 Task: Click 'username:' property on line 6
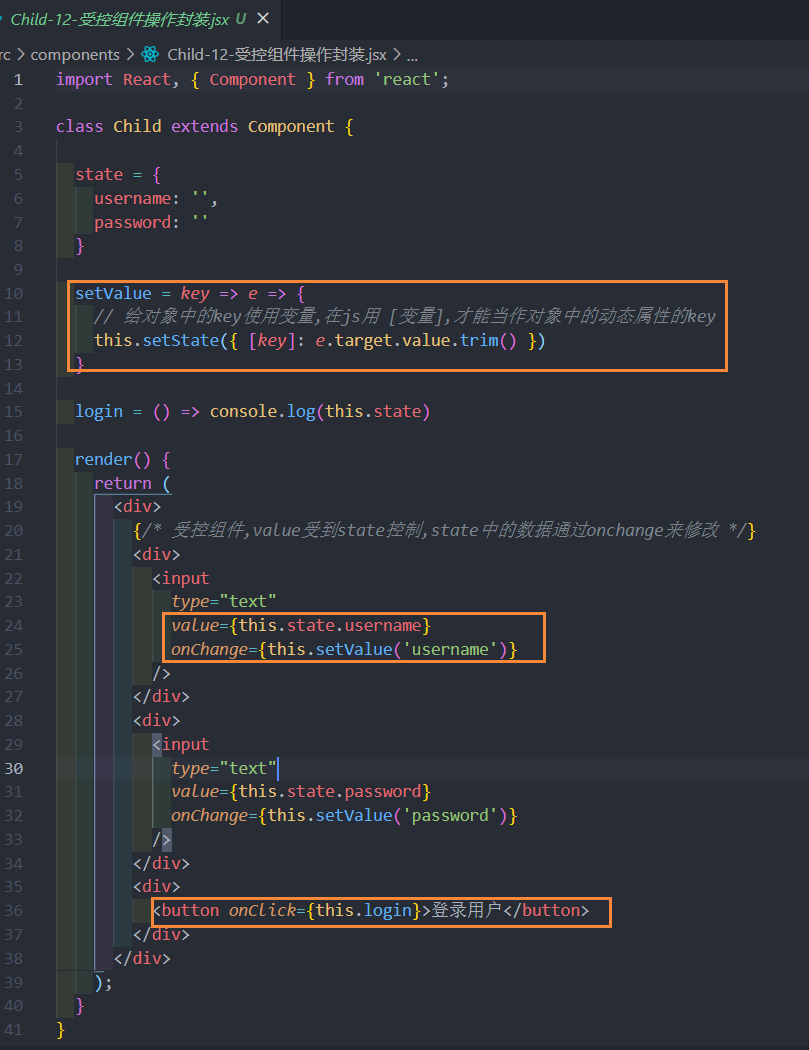pyautogui.click(x=137, y=199)
